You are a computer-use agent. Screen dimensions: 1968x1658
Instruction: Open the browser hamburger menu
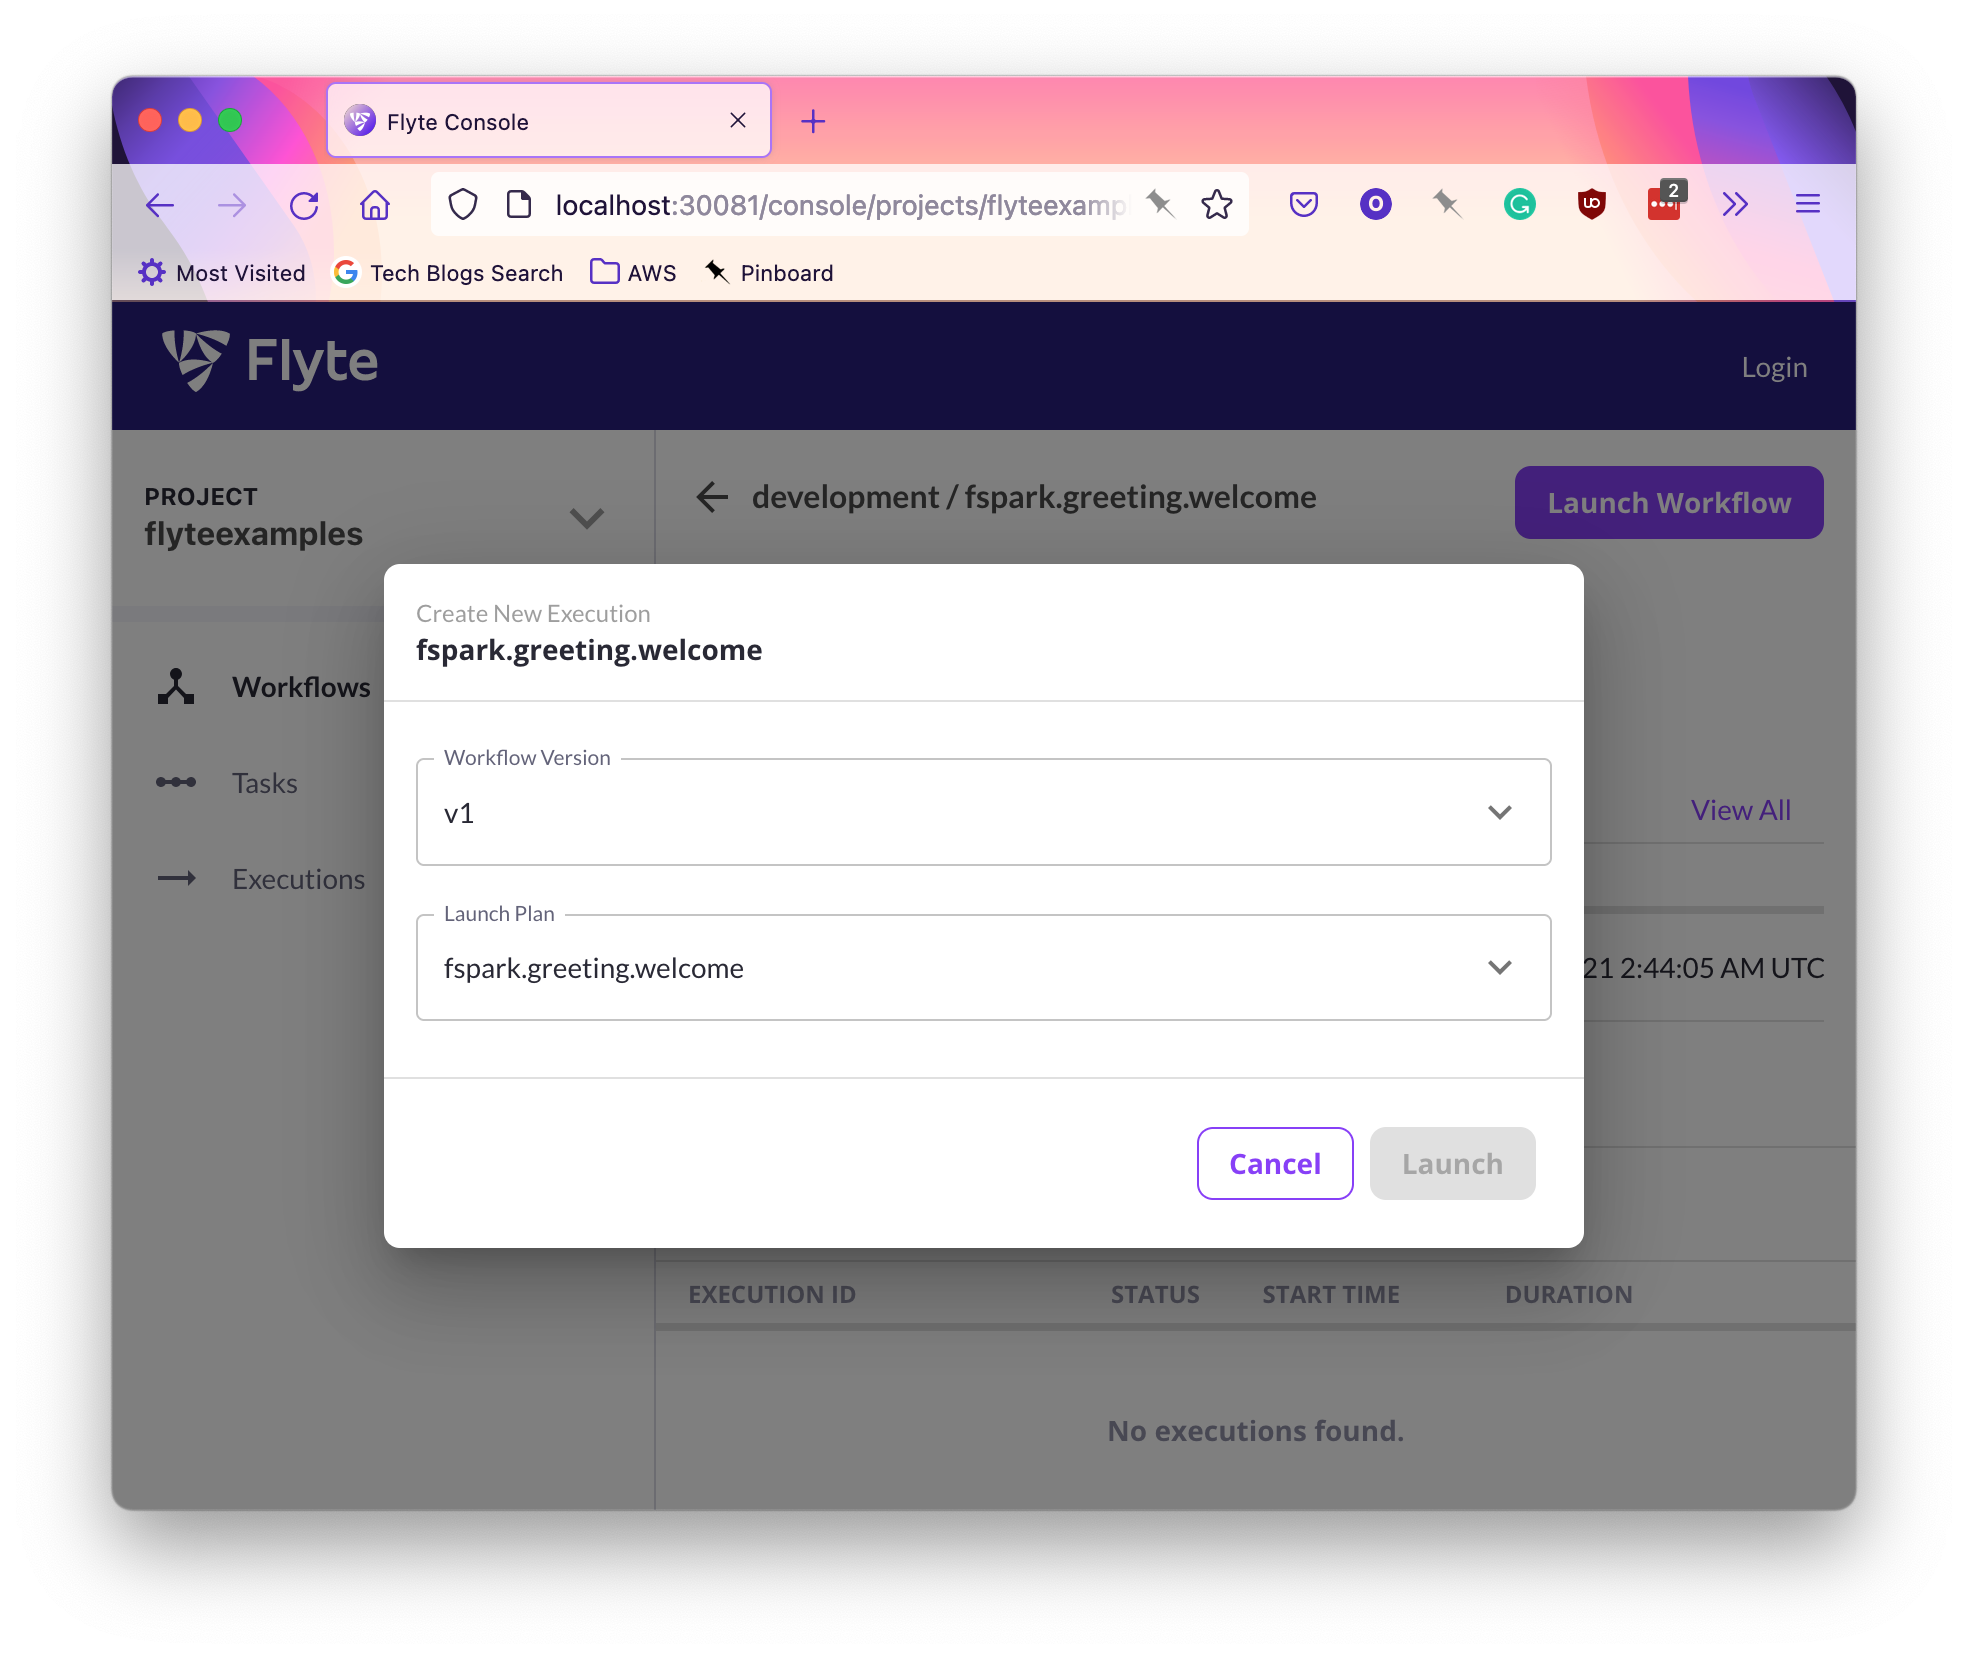pos(1807,204)
